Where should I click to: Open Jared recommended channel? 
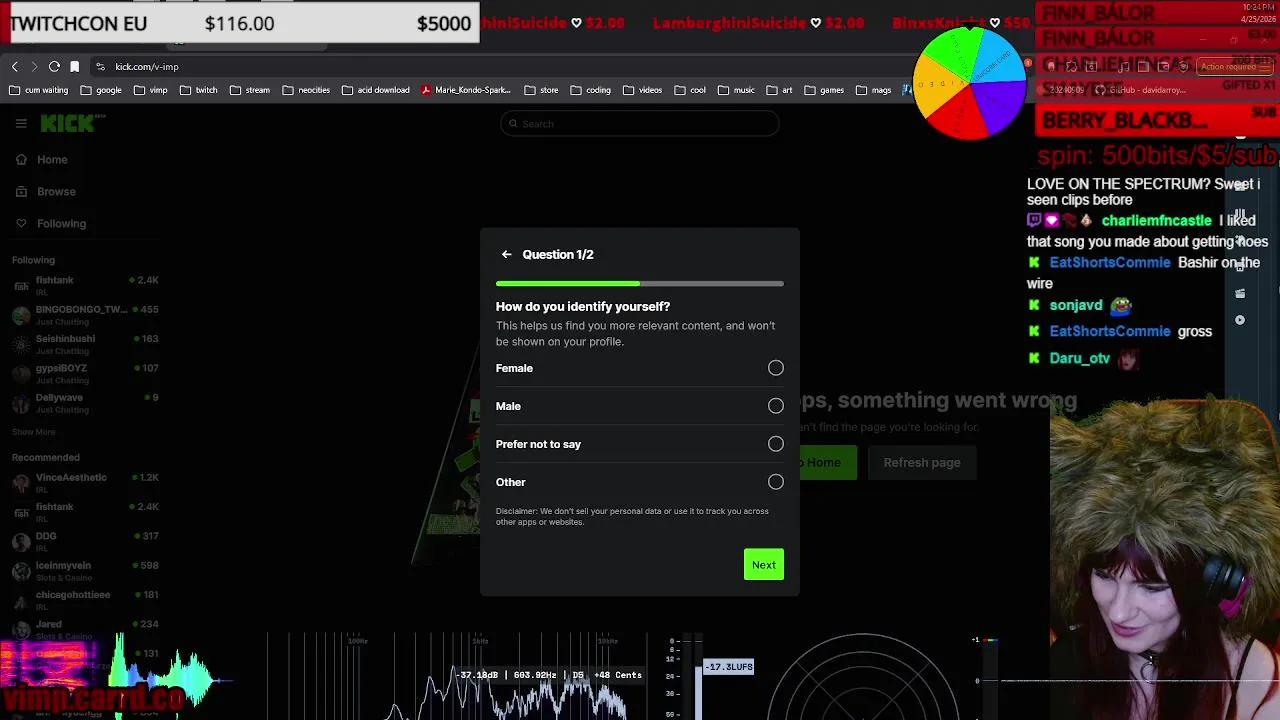85,629
